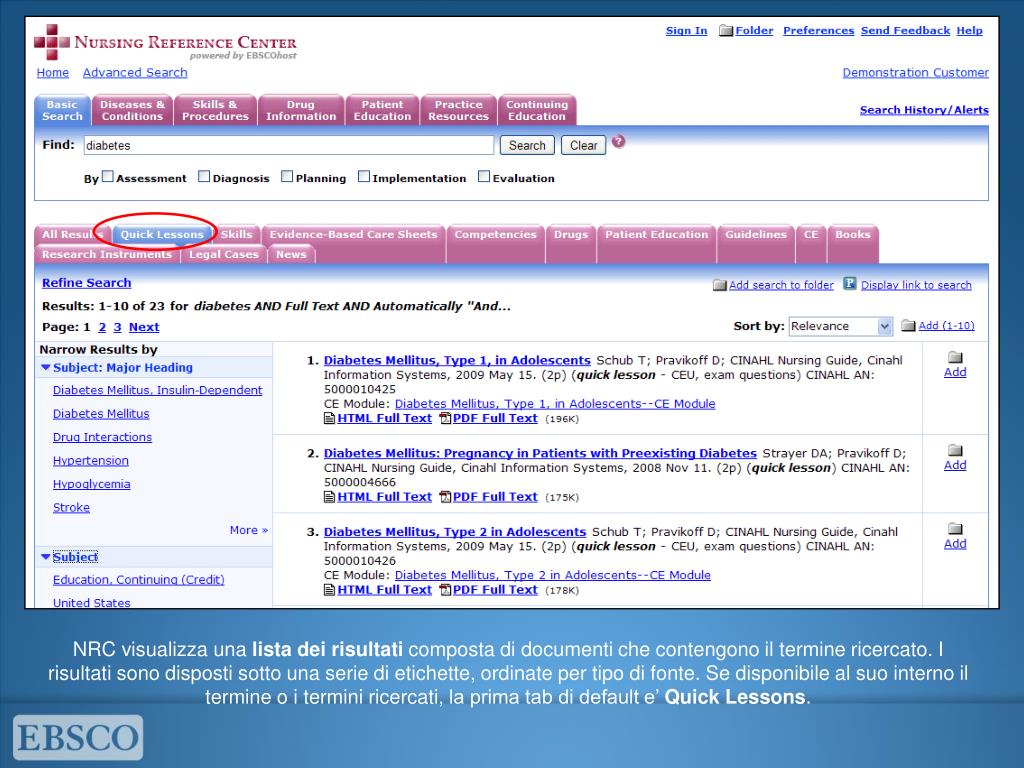
Task: Open the Sort by Relevance dropdown
Action: pyautogui.click(x=840, y=326)
